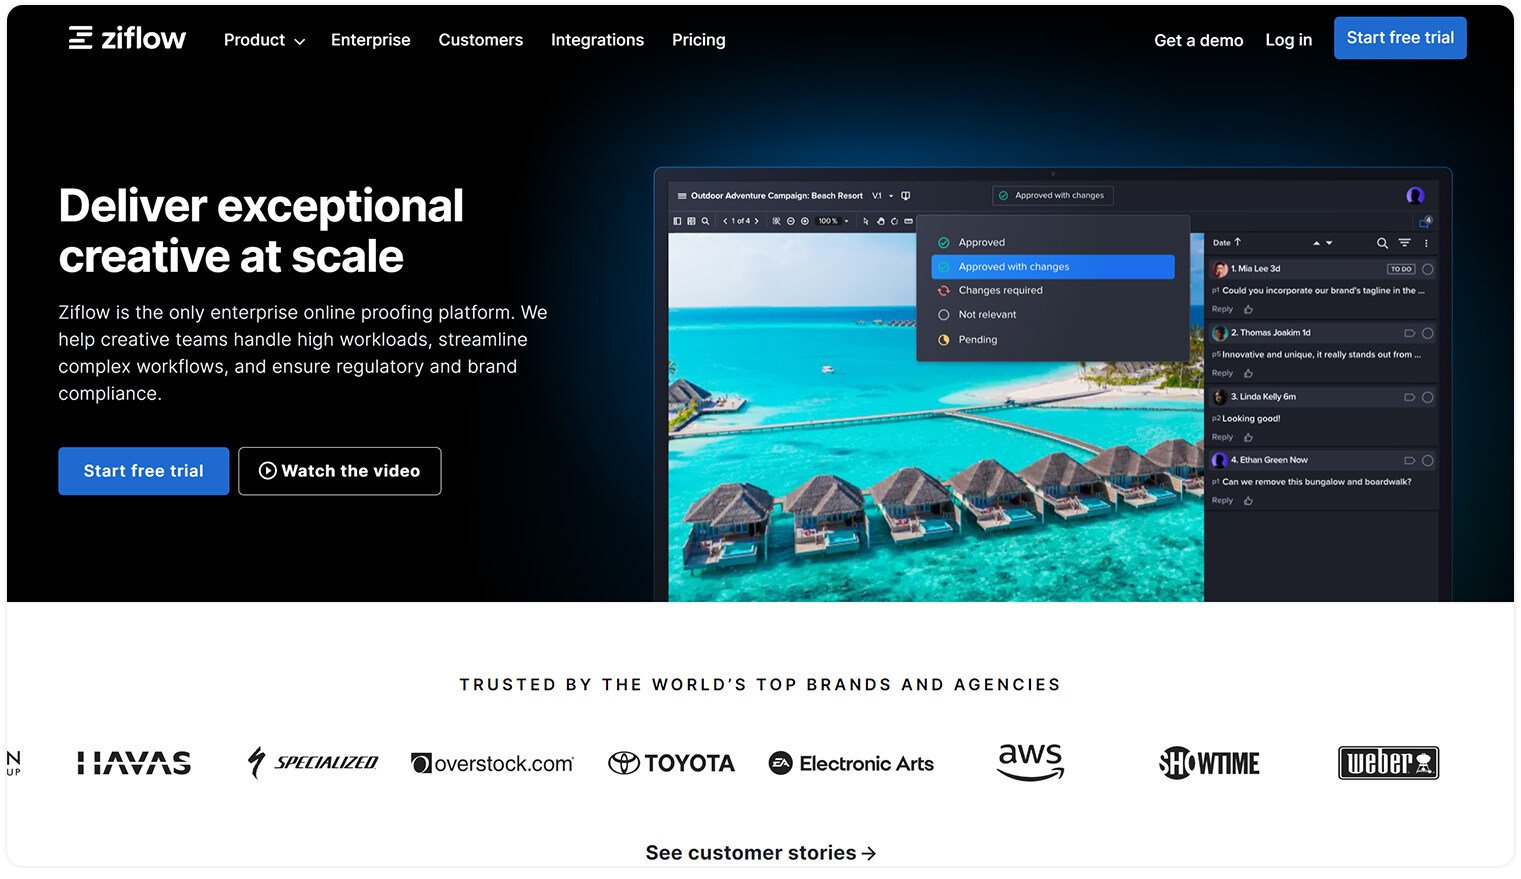Image resolution: width=1521 pixels, height=879 pixels.
Task: Click the 'Watch the video' button
Action: (340, 471)
